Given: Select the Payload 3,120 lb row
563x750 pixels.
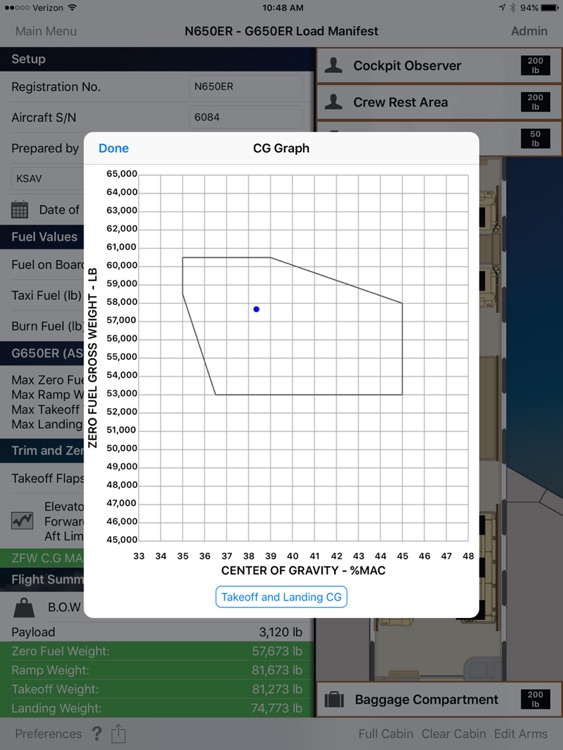Looking at the screenshot, I should tap(157, 632).
